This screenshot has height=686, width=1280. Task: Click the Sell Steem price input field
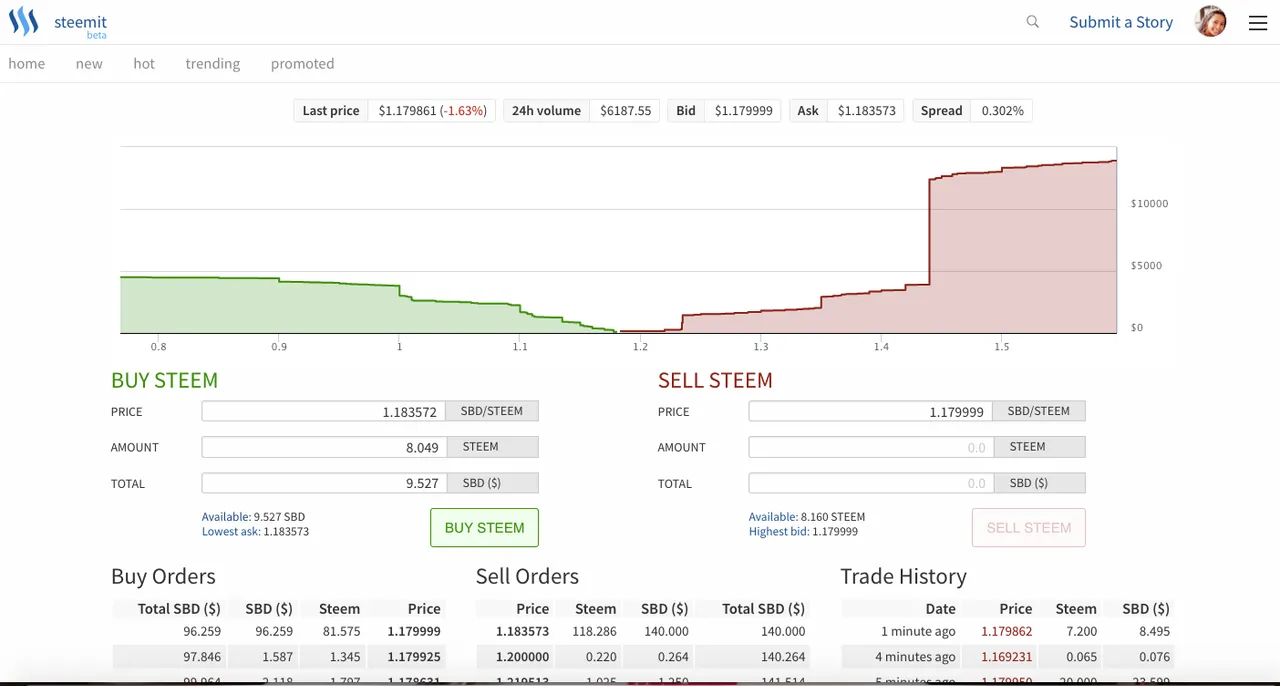pos(870,411)
